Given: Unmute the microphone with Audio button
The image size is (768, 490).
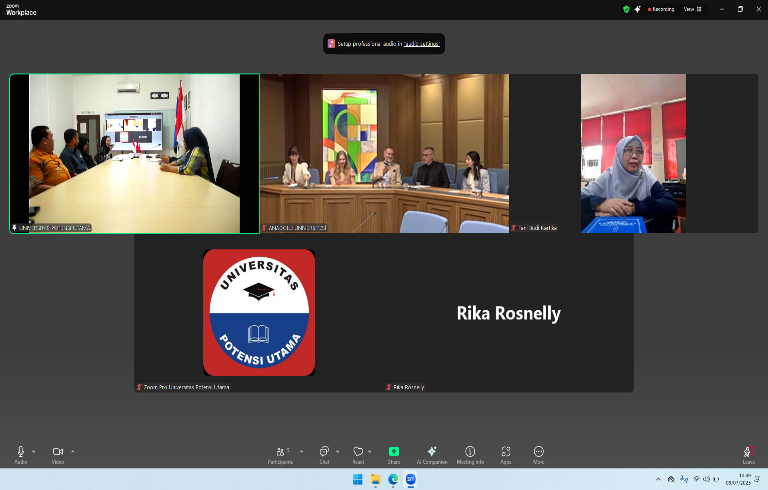Looking at the screenshot, I should coord(20,452).
